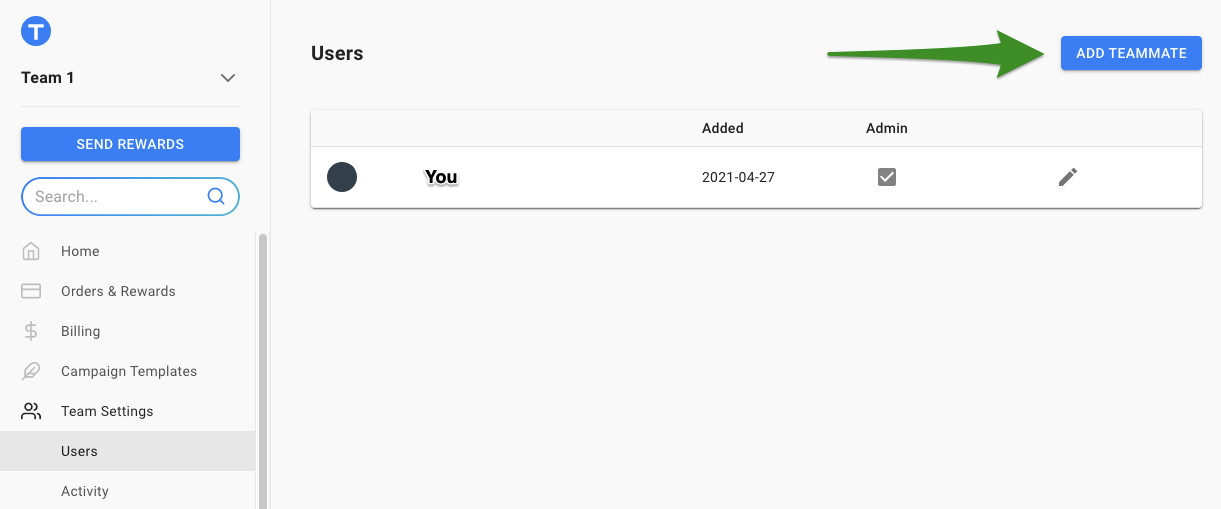Toggle the Admin checkbox for You
This screenshot has width=1221, height=509.
point(887,177)
